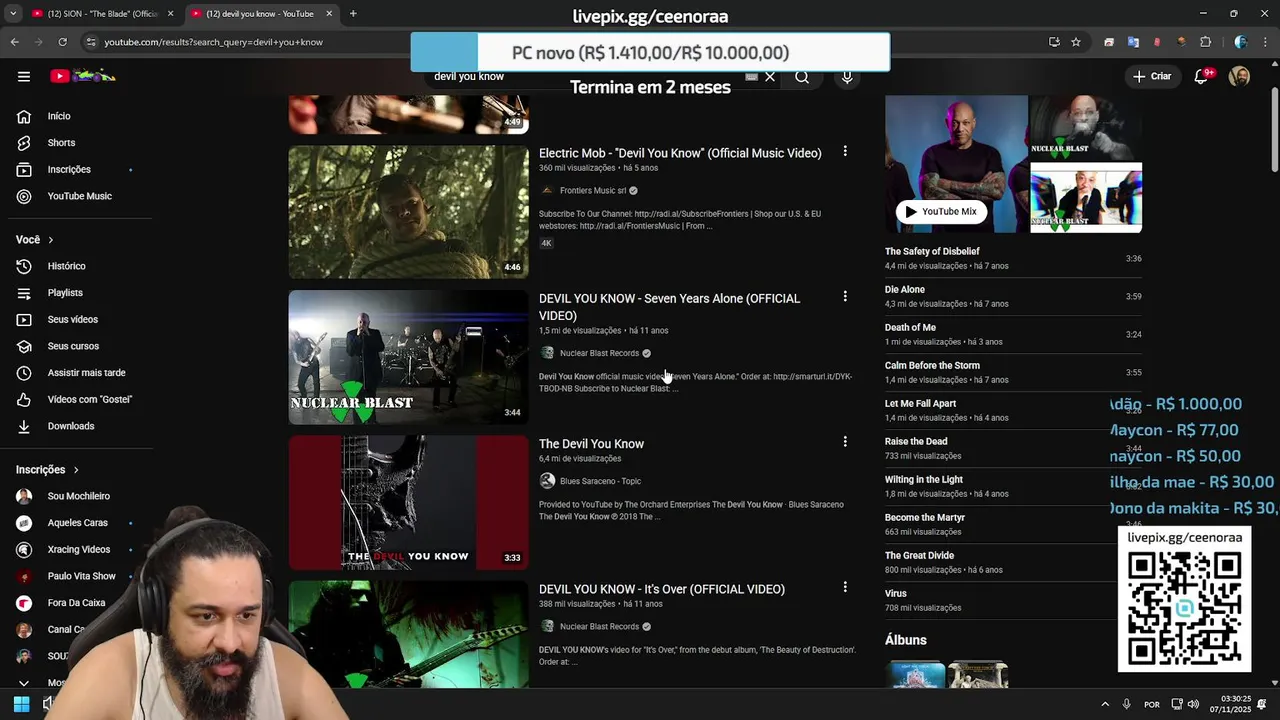The width and height of the screenshot is (1280, 720).
Task: Click the YouTube logo
Action: (83, 76)
